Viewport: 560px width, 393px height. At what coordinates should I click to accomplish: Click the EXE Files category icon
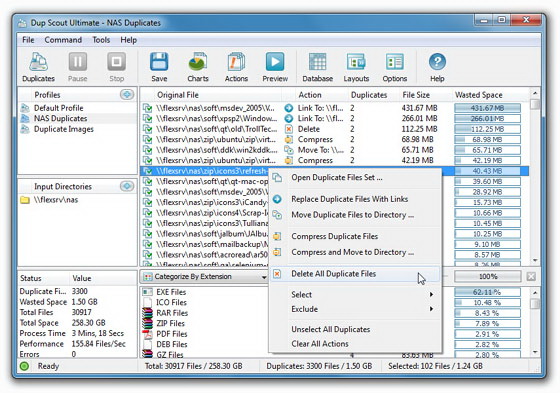tap(147, 292)
